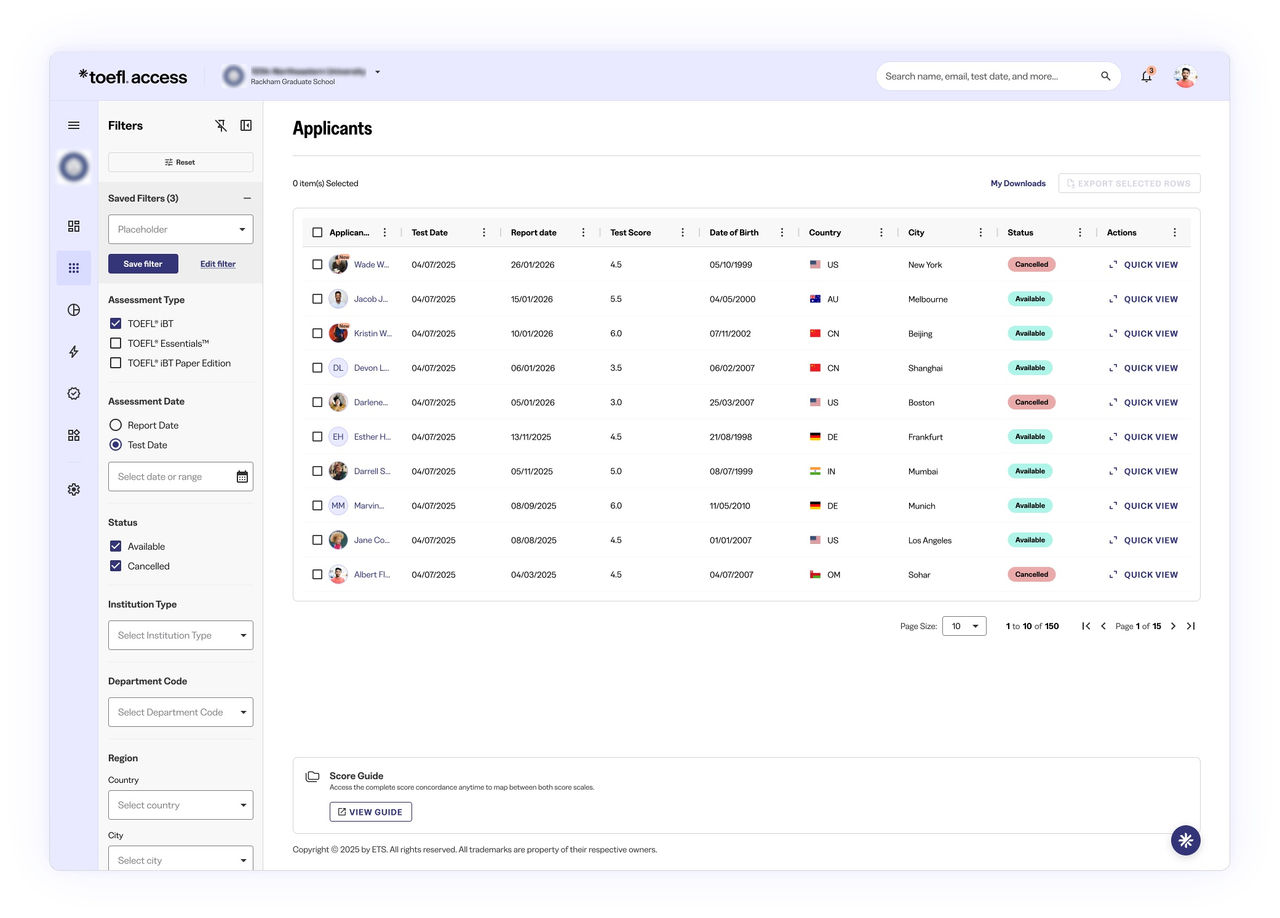Click the search name, email field
Viewport: 1280px width, 918px height.
click(985, 76)
